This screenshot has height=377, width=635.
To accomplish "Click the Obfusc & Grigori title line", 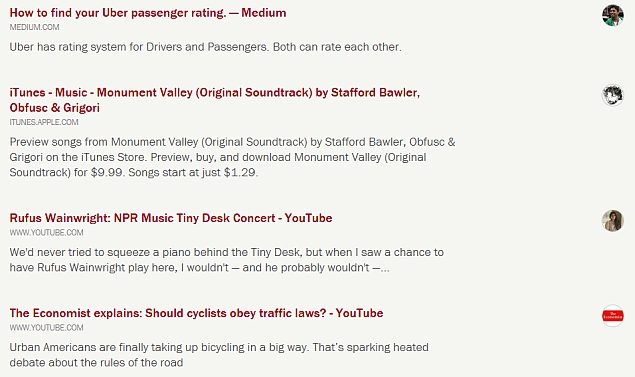I will coord(55,108).
